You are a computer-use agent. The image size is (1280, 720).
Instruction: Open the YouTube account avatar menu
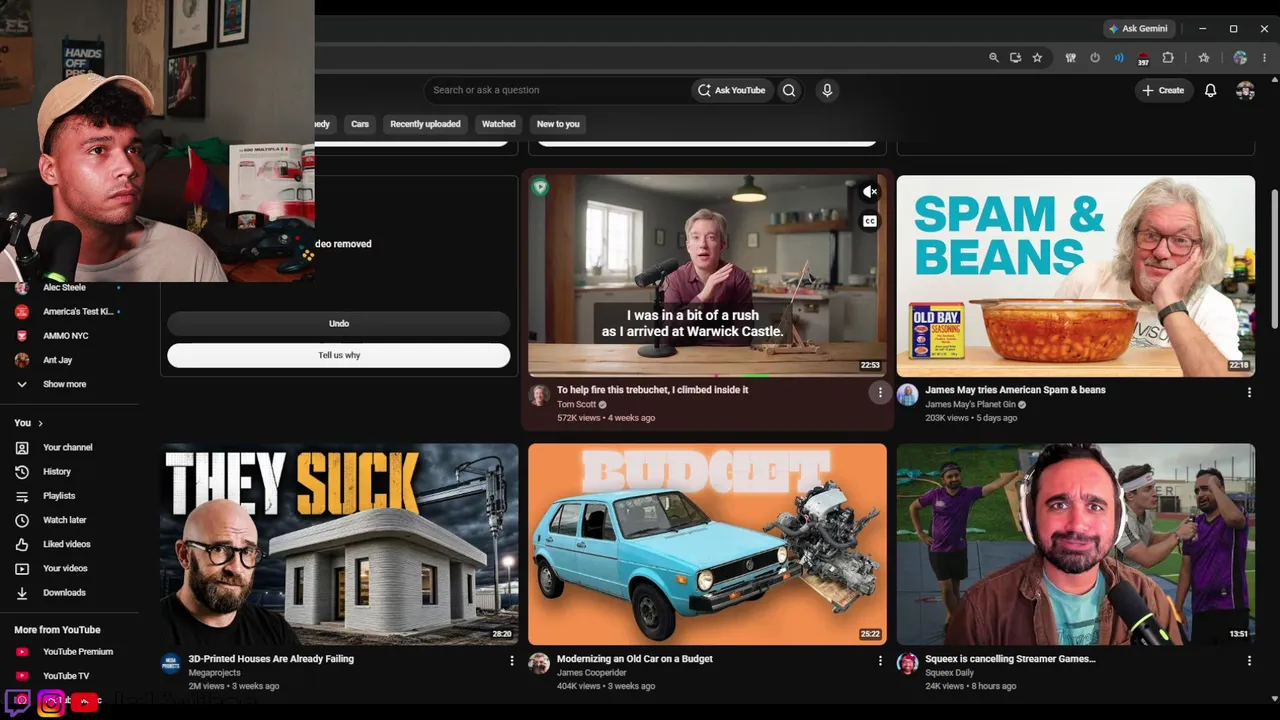click(x=1245, y=90)
